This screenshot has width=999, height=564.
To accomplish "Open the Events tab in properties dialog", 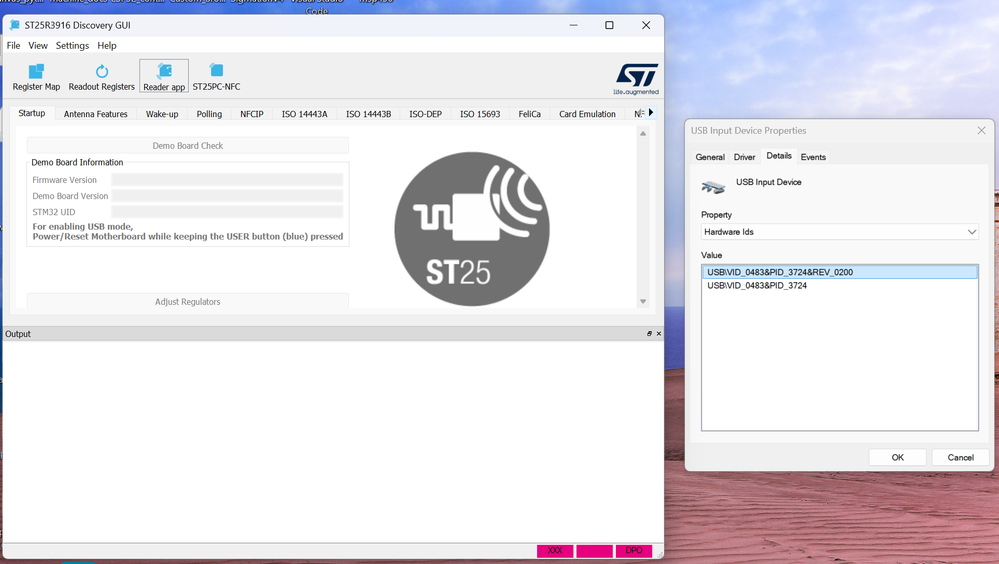I will coord(813,157).
